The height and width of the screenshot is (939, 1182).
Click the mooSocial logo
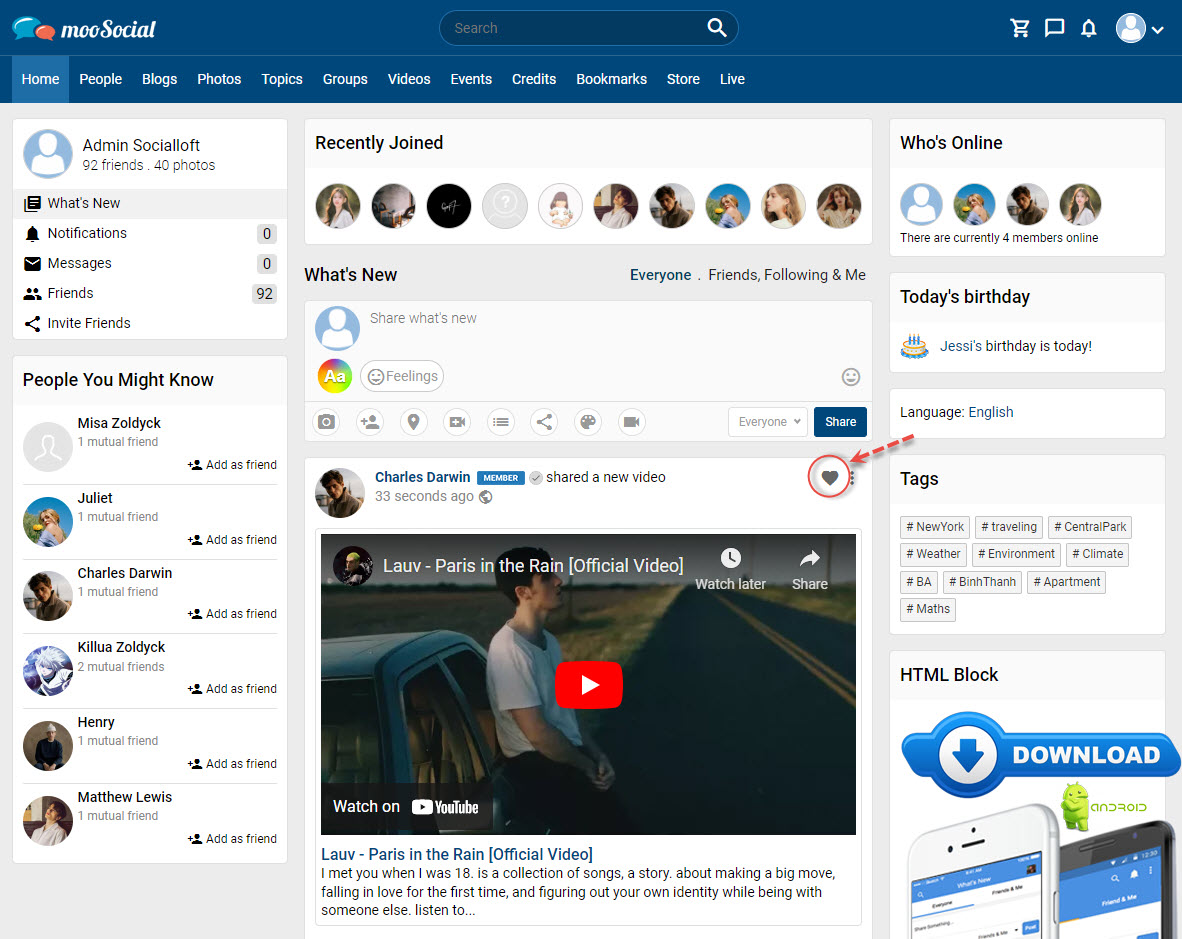[x=84, y=29]
